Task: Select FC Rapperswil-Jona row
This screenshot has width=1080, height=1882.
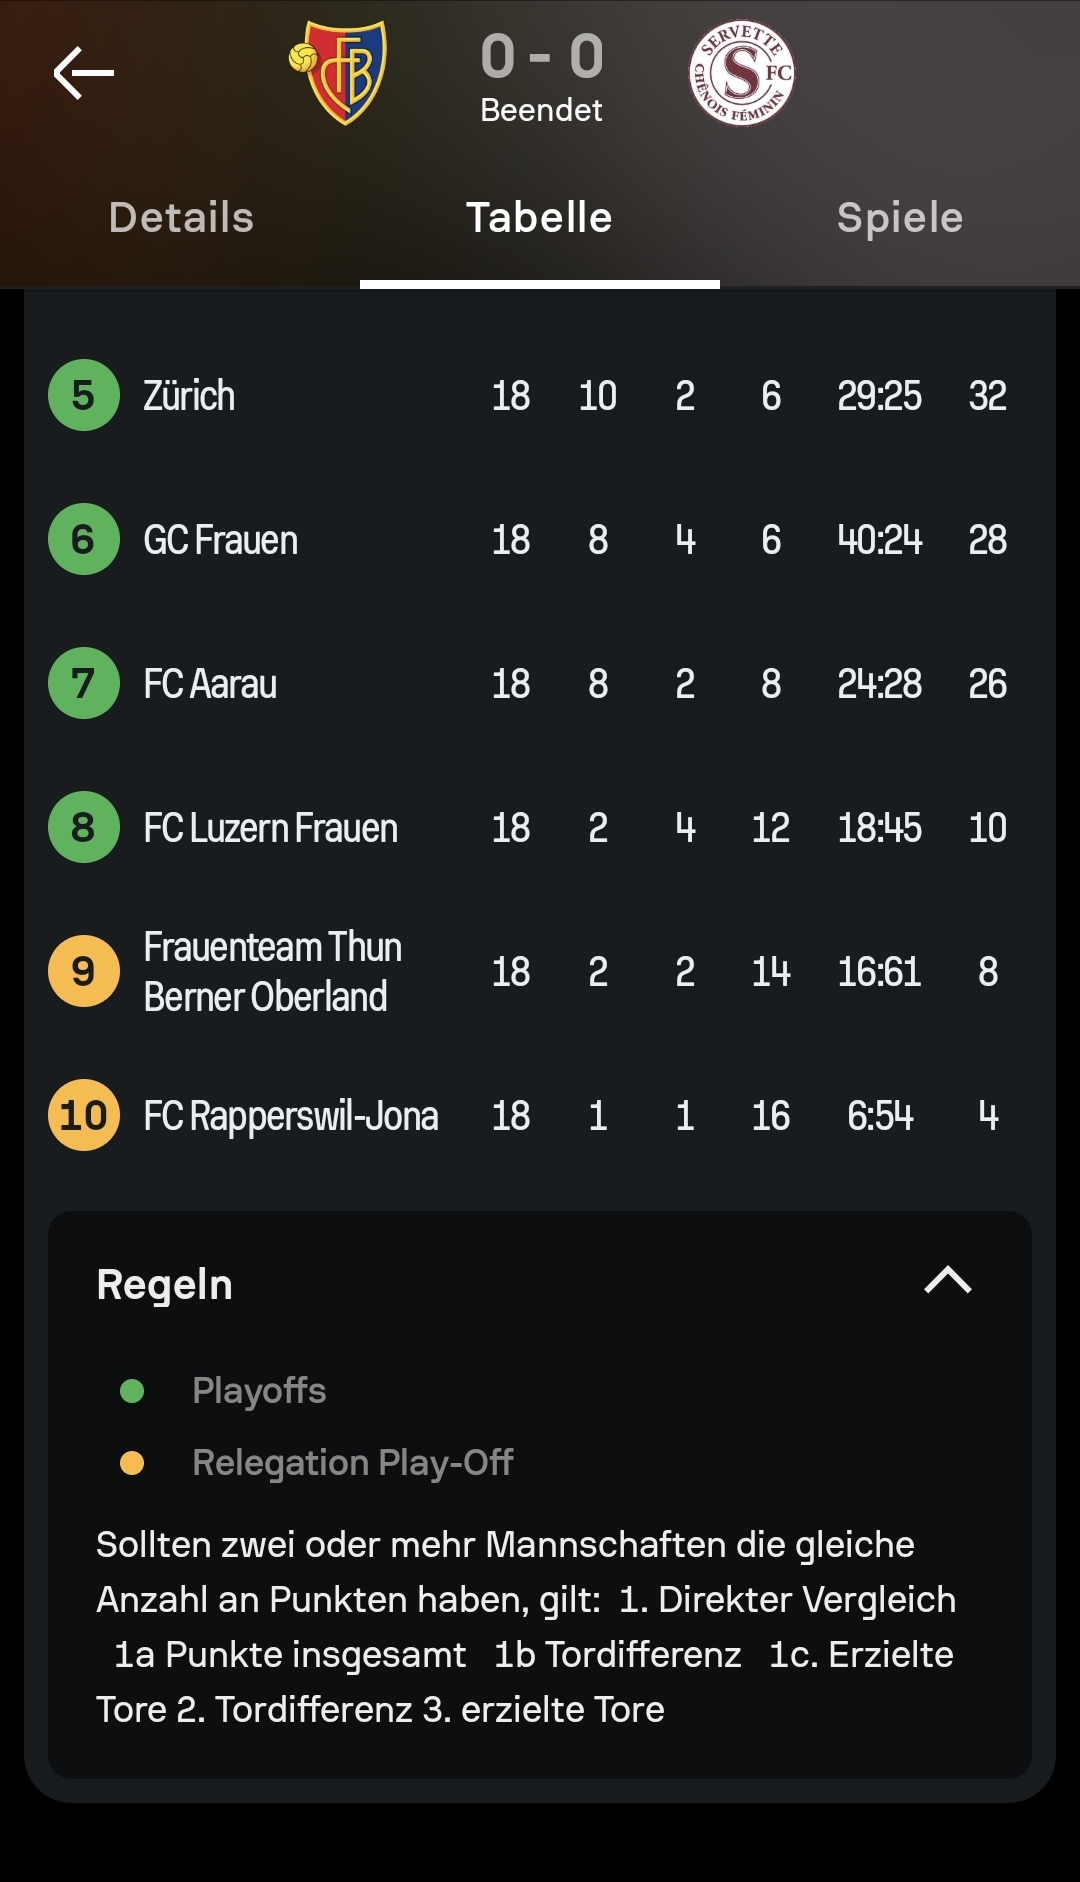Action: pos(291,1116)
